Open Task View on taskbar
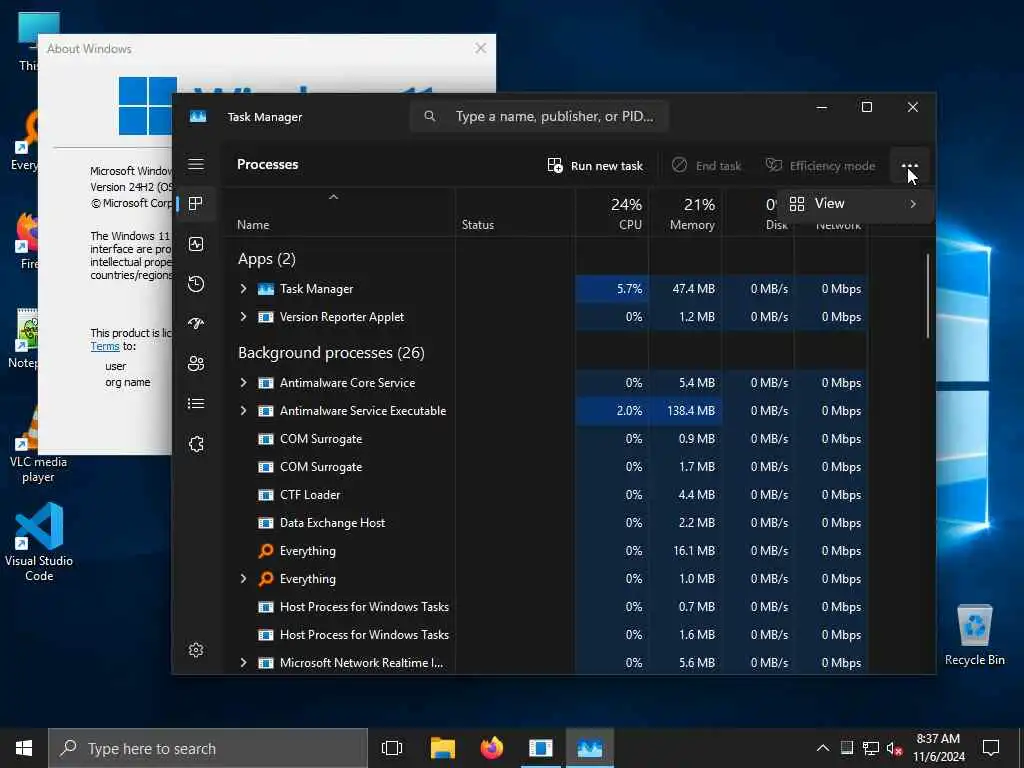The height and width of the screenshot is (768, 1024). click(x=392, y=748)
